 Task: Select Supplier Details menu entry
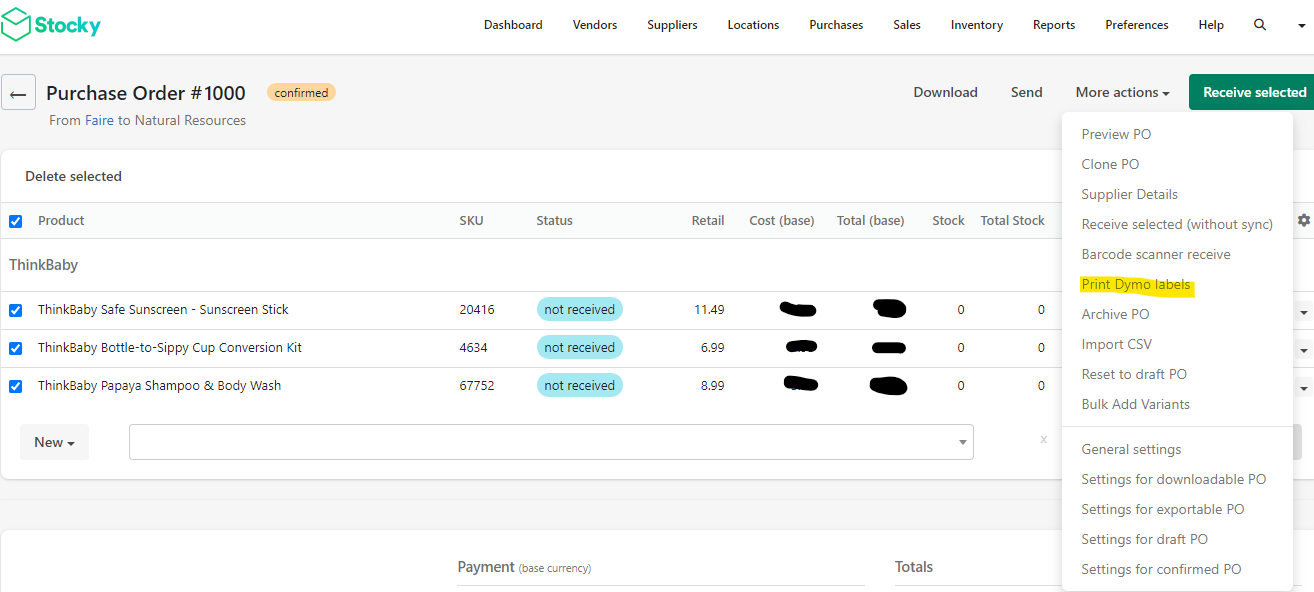tap(1129, 194)
